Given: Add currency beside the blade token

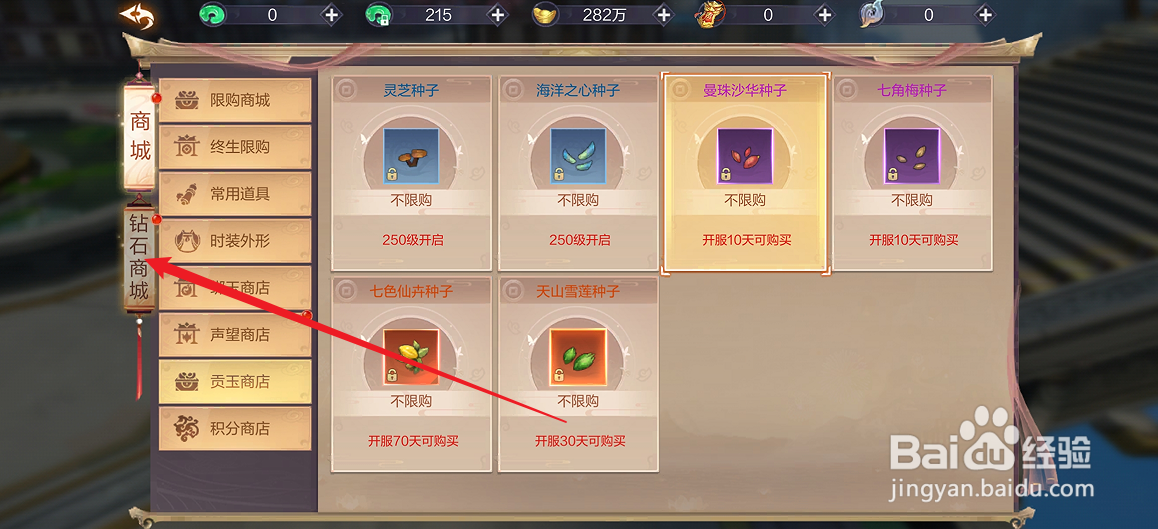Looking at the screenshot, I should [984, 15].
